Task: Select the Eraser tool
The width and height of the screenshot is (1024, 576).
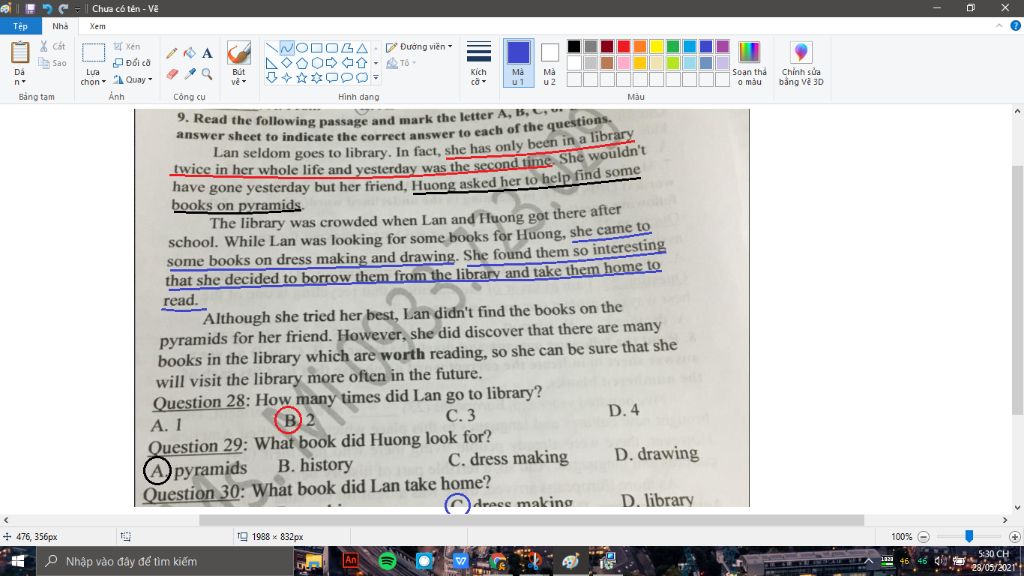Action: point(172,74)
